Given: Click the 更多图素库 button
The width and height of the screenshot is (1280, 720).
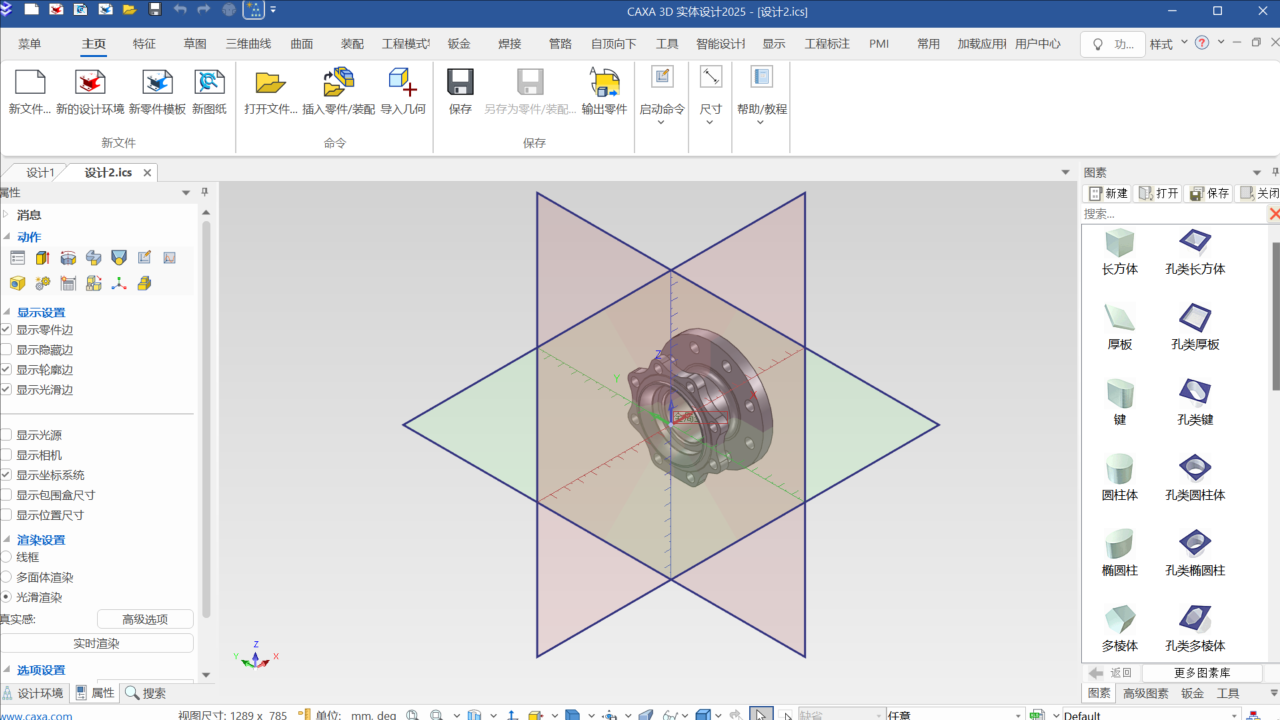Looking at the screenshot, I should (x=1201, y=673).
